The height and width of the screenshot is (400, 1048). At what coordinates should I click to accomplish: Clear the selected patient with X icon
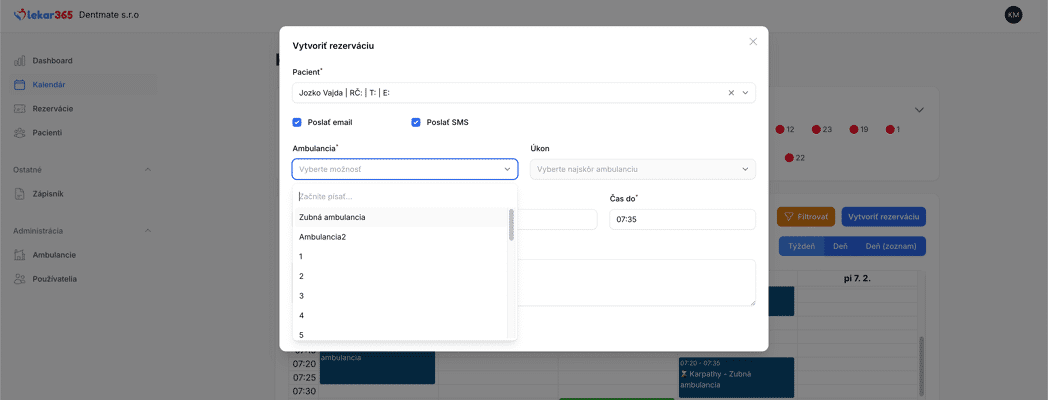731,93
